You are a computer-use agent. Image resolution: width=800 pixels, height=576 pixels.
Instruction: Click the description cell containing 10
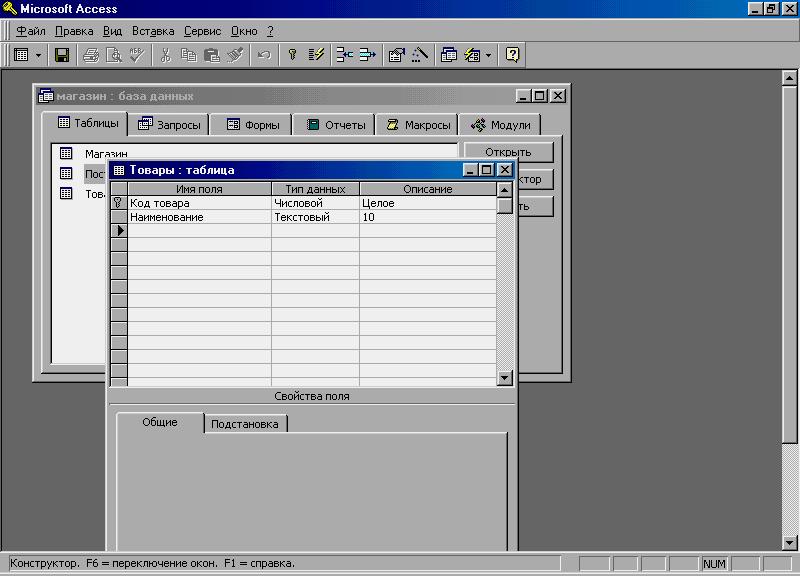click(x=428, y=217)
